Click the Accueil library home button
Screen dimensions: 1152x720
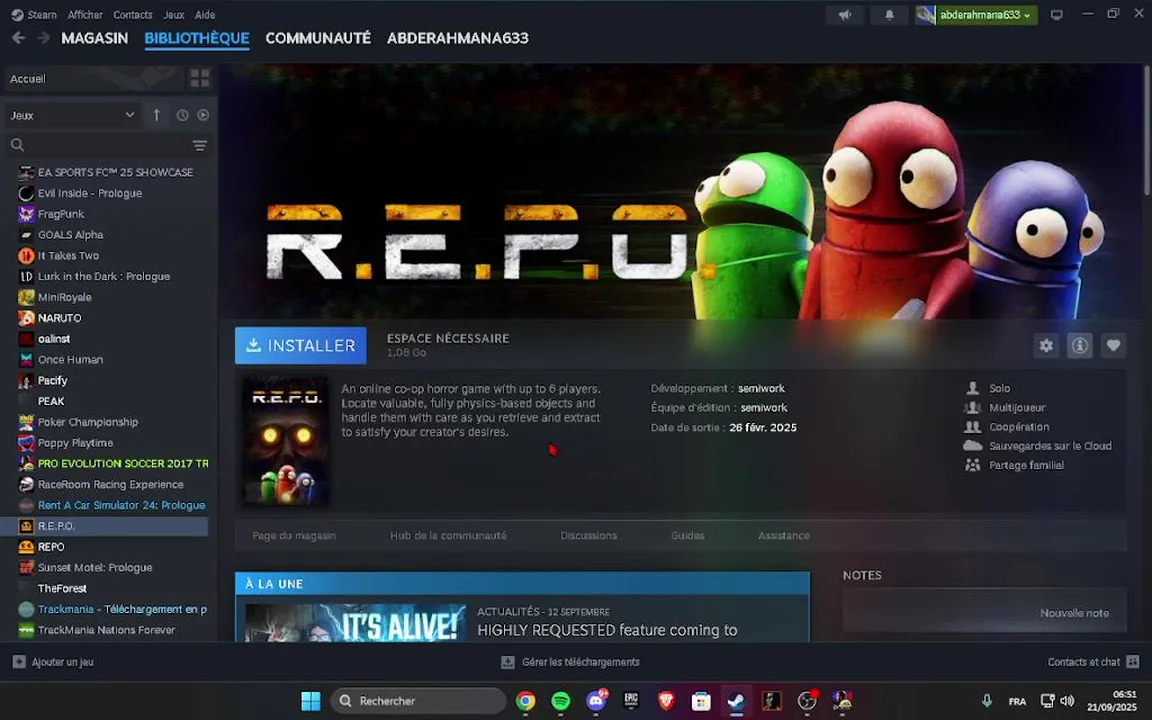pyautogui.click(x=93, y=79)
